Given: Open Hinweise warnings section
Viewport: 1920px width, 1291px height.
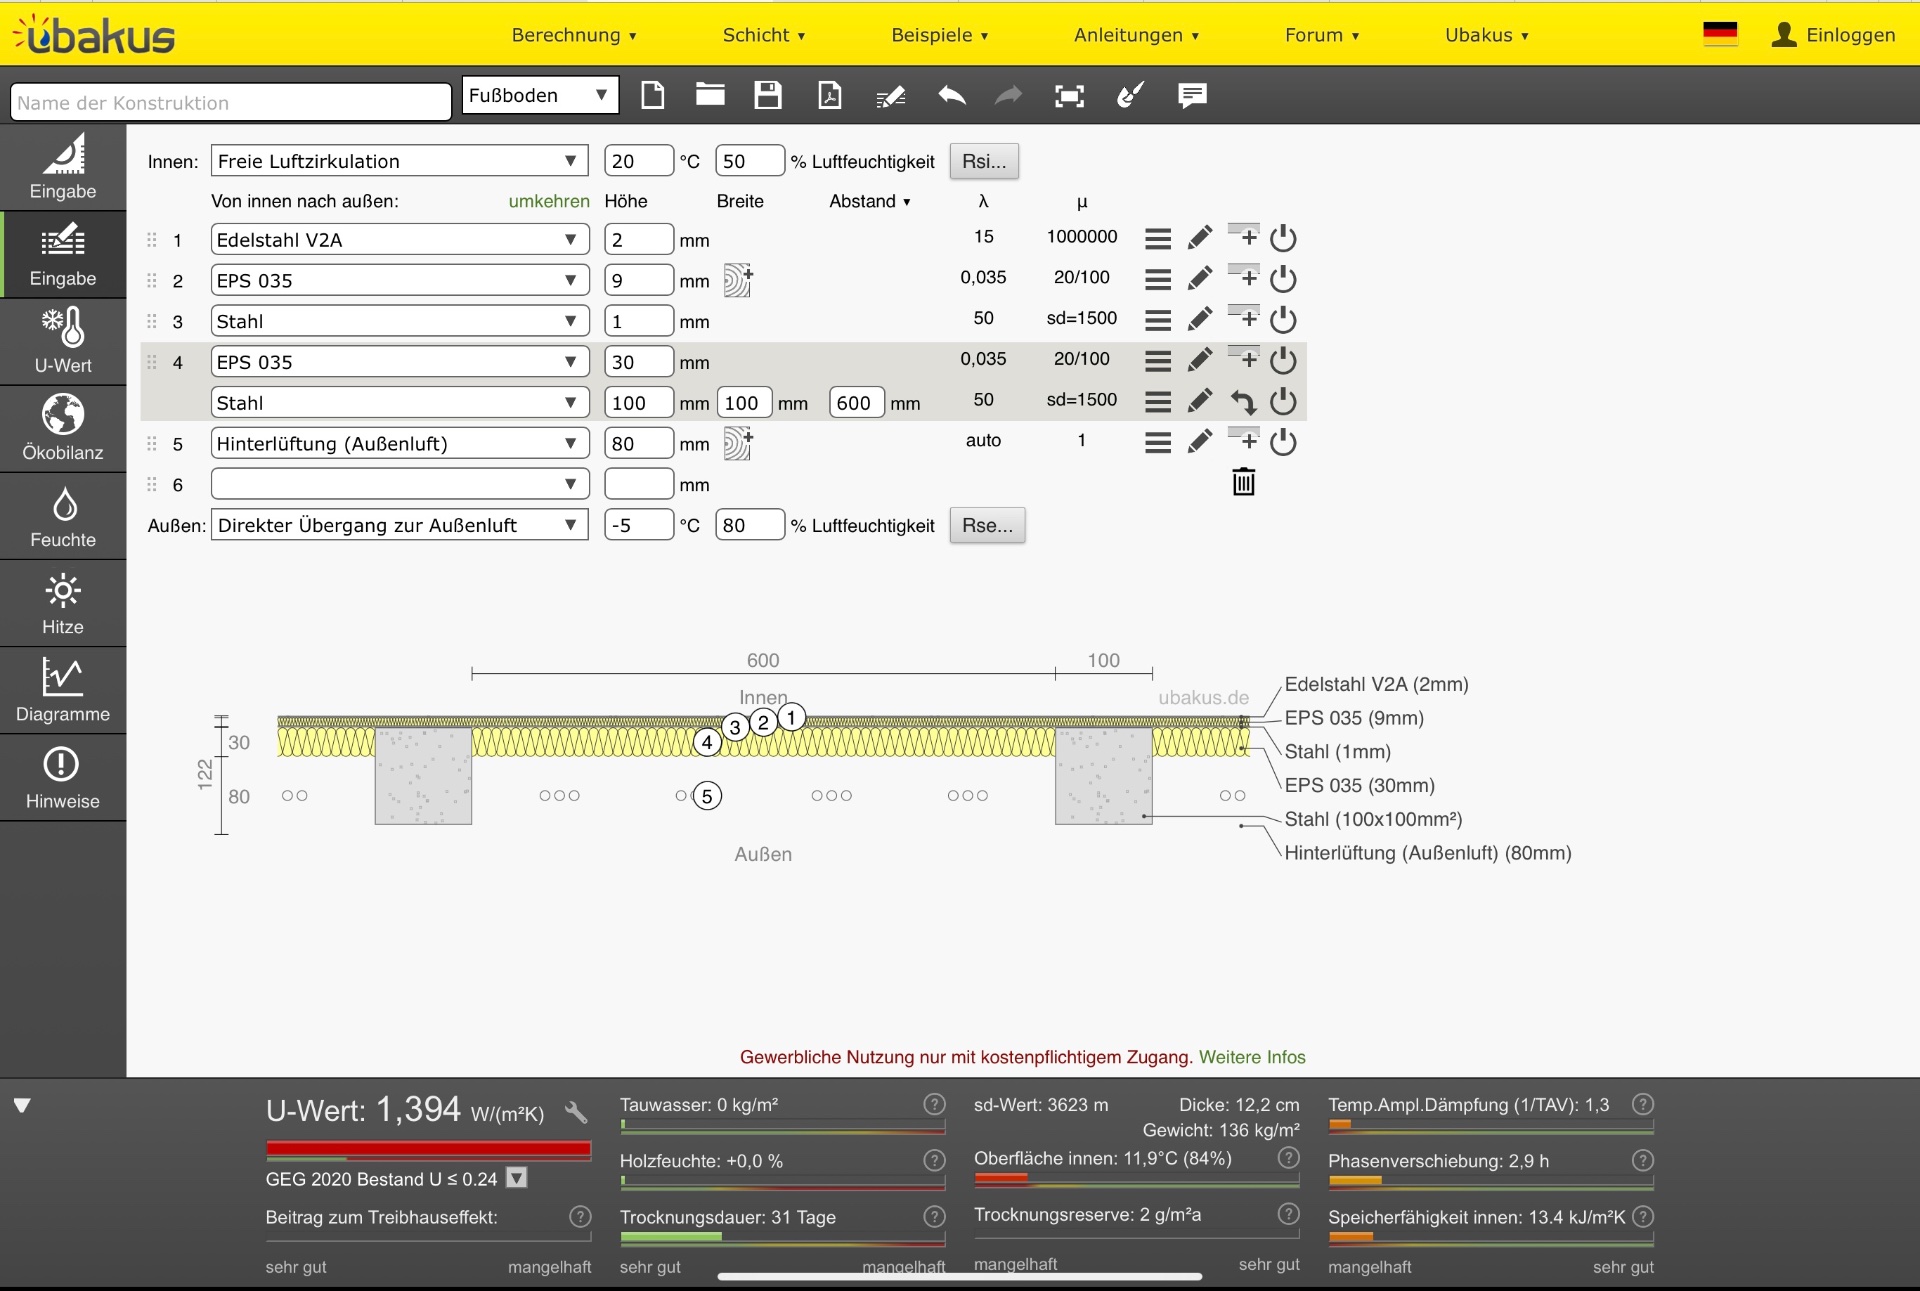Looking at the screenshot, I should point(63,777).
